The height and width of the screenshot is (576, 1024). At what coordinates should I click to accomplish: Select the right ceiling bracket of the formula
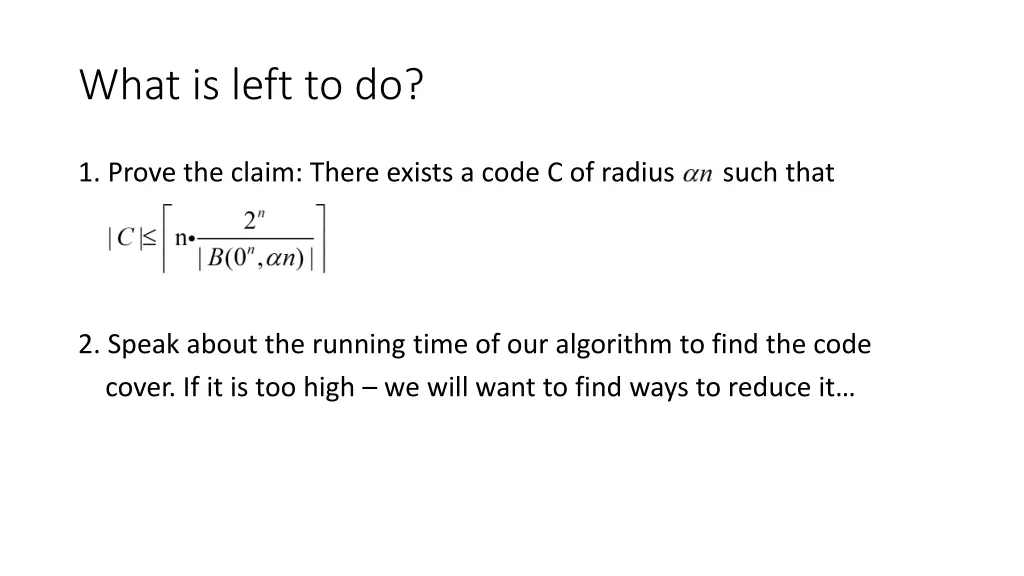pos(321,238)
